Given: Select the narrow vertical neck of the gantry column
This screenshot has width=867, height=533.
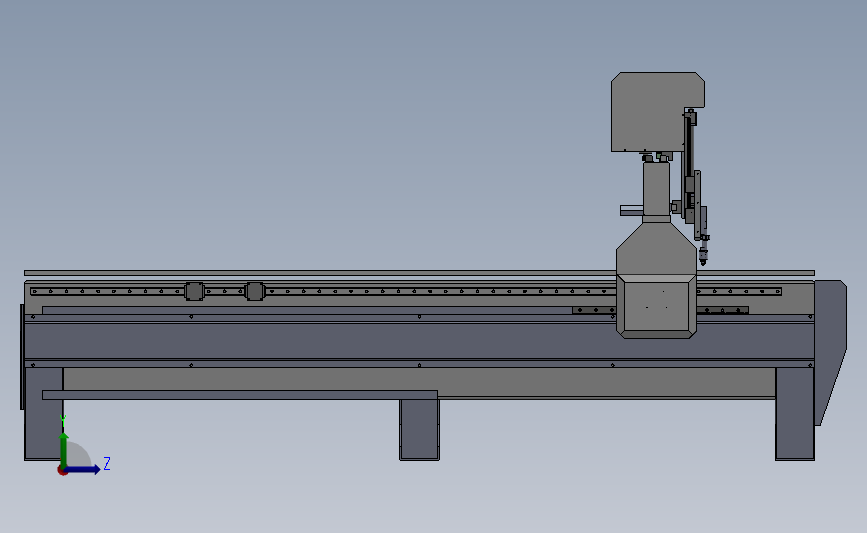Looking at the screenshot, I should click(656, 188).
